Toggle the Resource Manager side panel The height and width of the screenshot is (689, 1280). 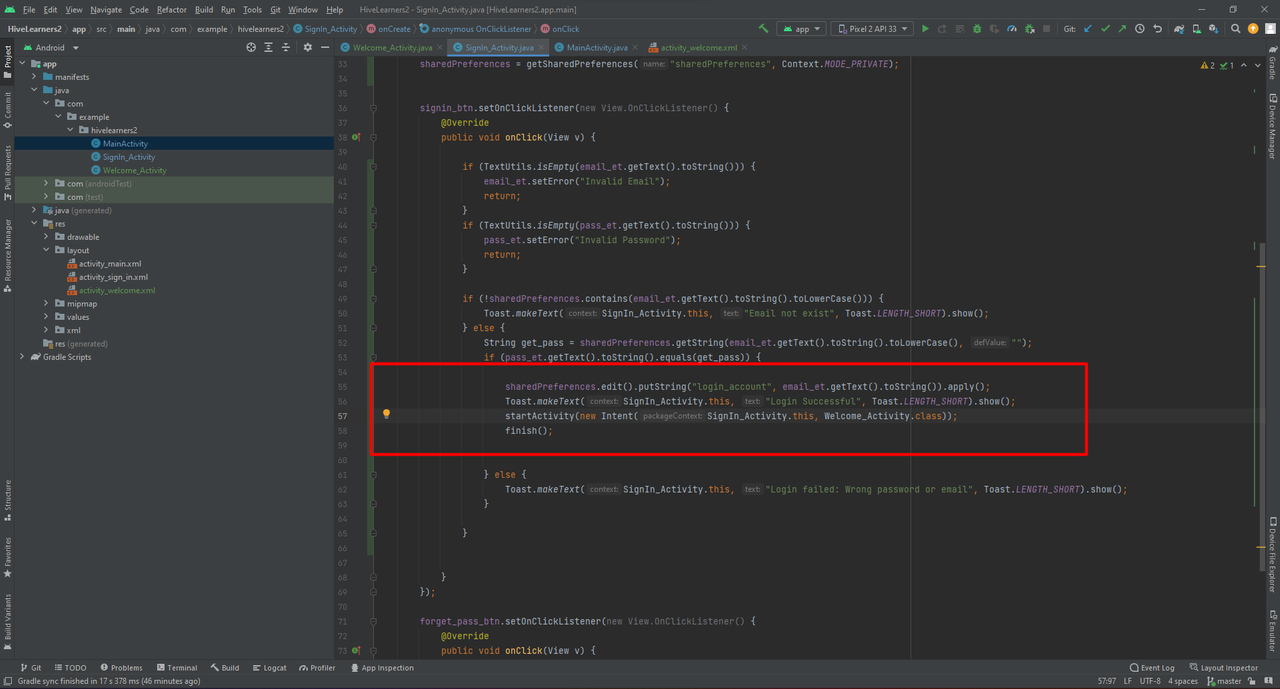click(x=7, y=256)
